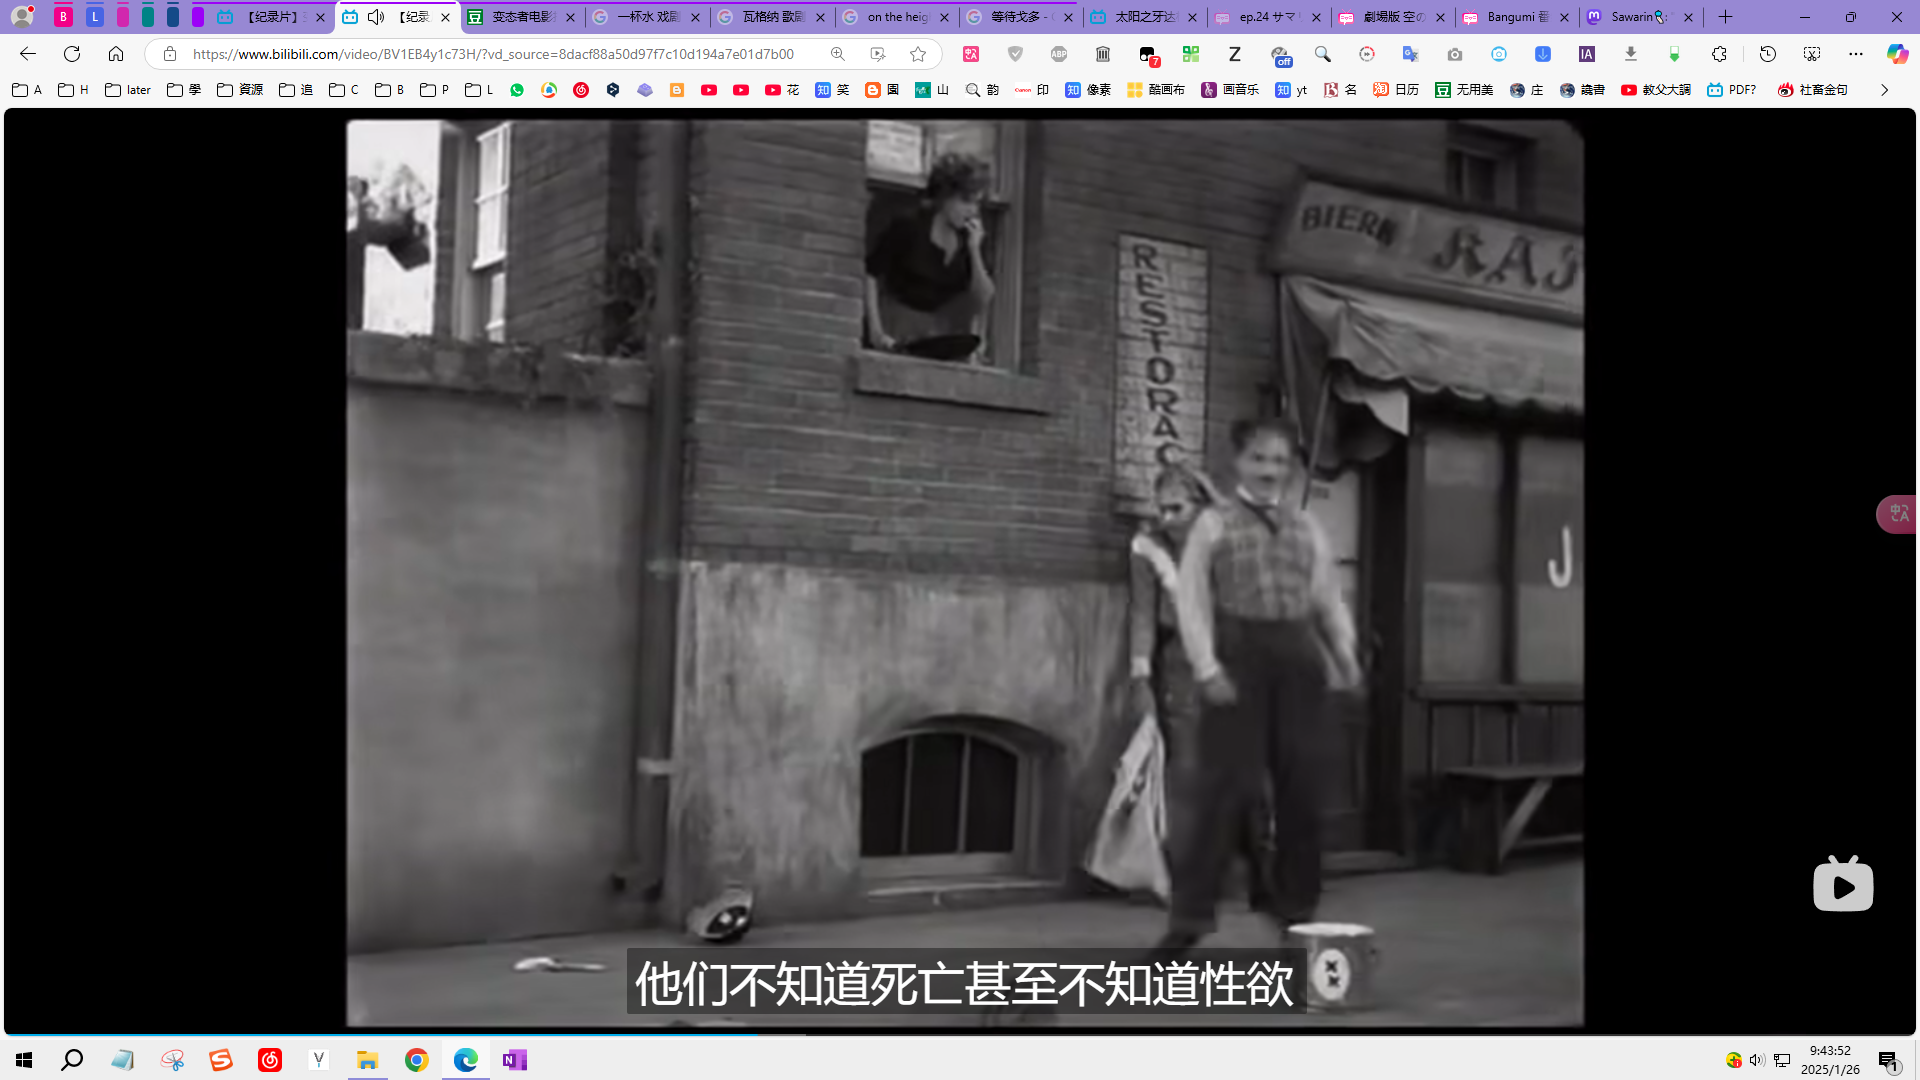Click the video progress bar under the player

(960, 1034)
